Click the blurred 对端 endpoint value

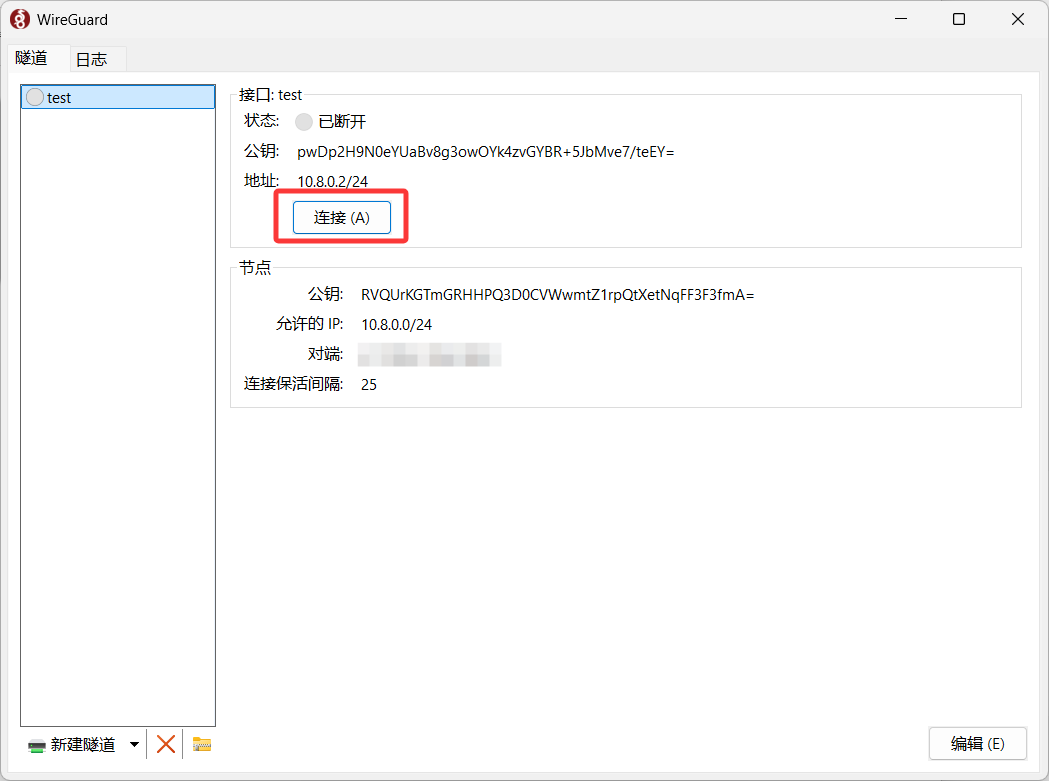click(x=430, y=354)
